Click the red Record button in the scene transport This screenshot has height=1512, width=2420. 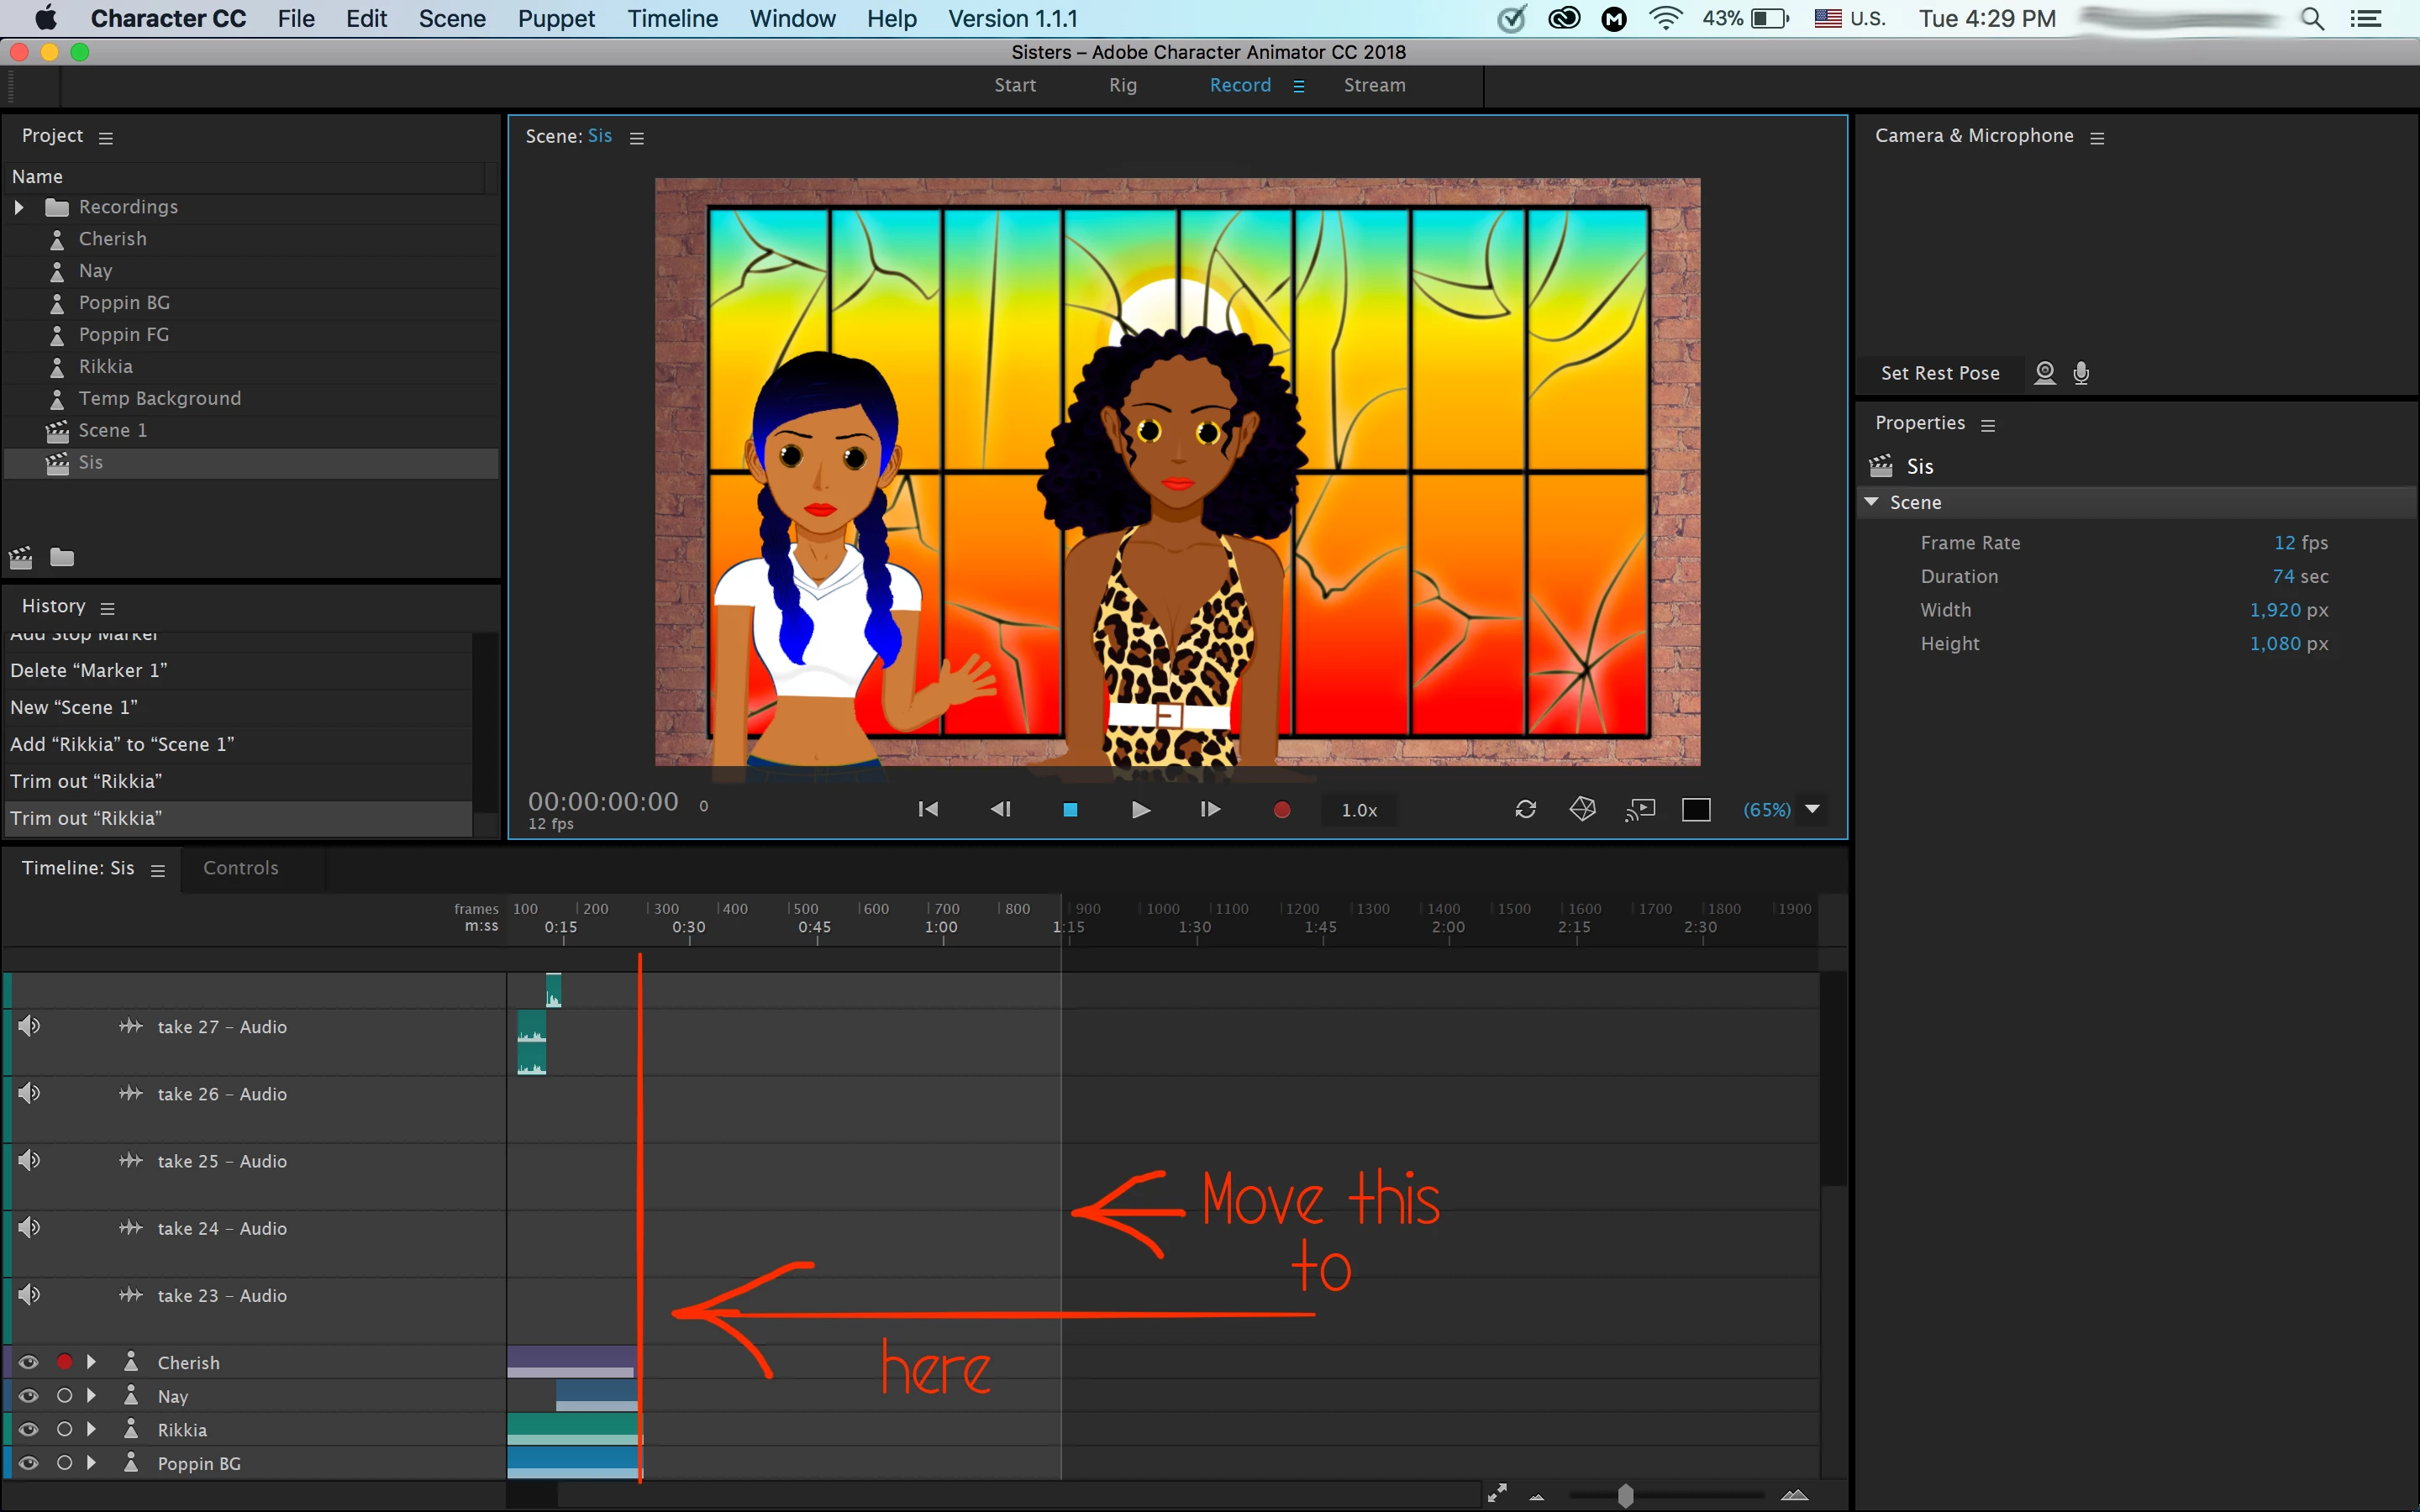click(1281, 809)
